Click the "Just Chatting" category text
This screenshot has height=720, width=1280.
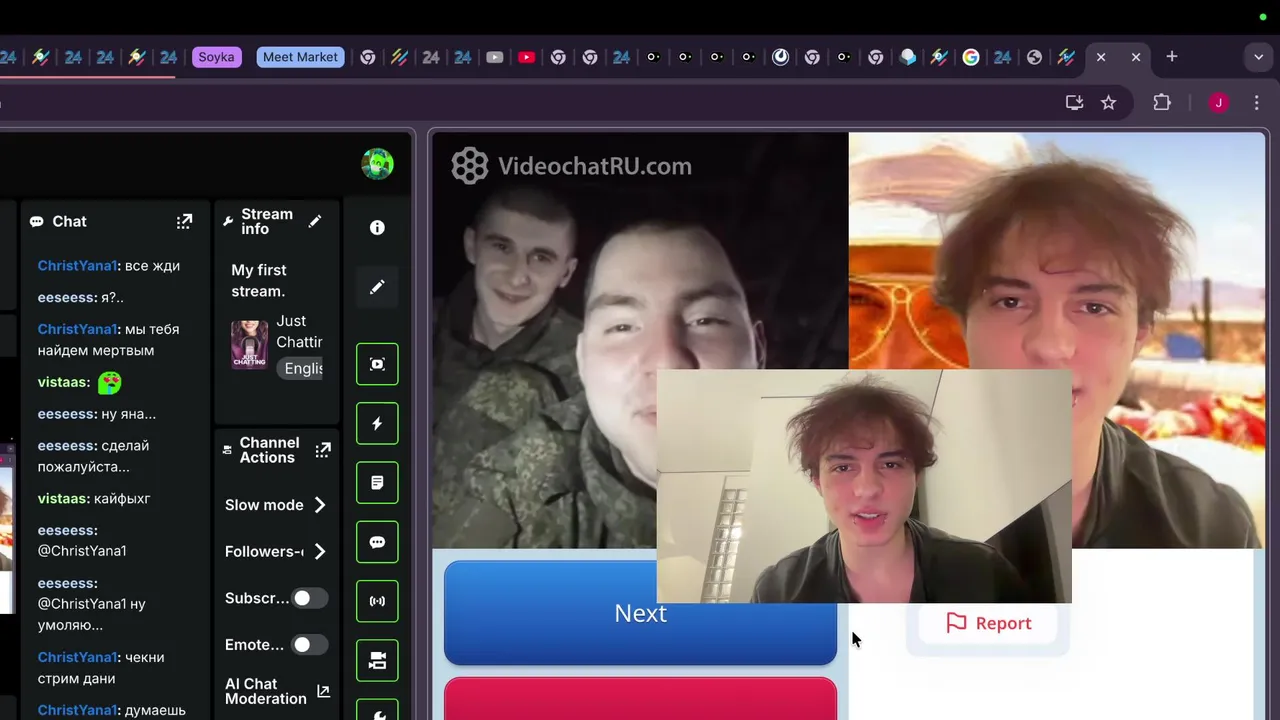pyautogui.click(x=299, y=331)
